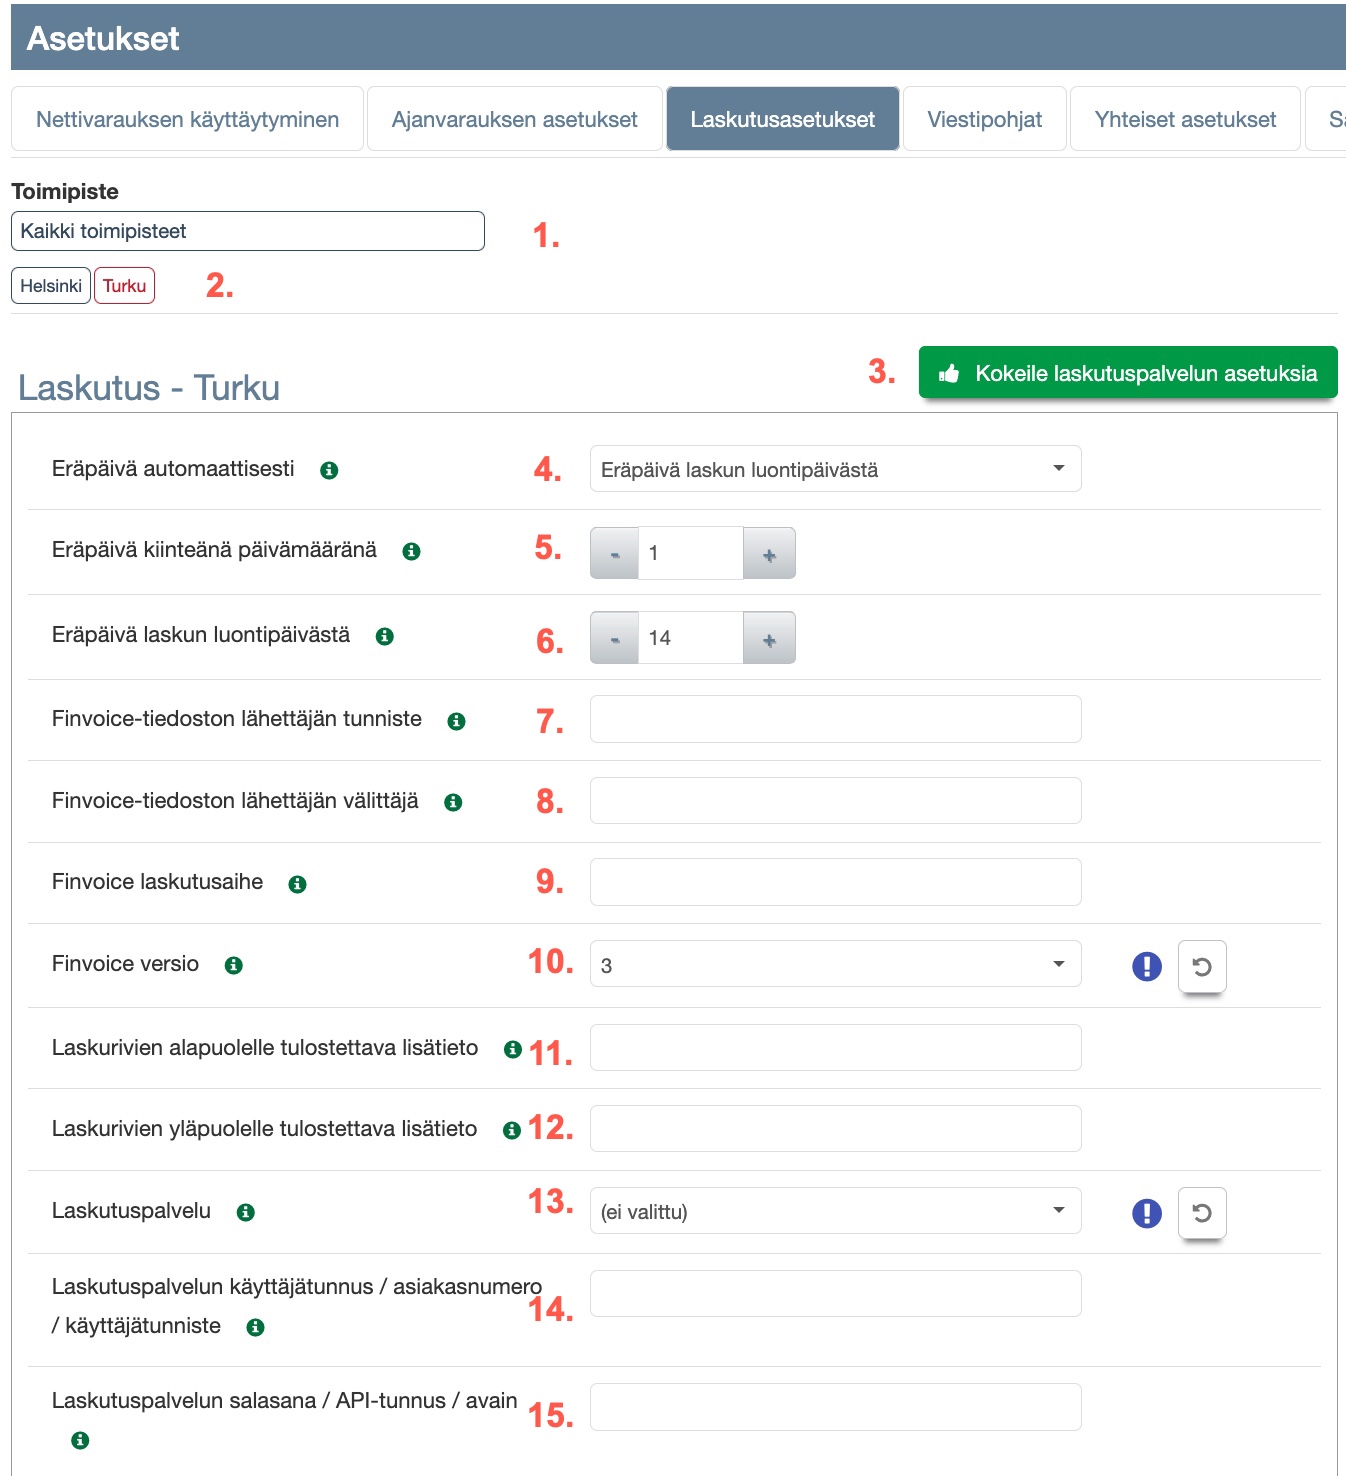Click the reset icon for Finvoice versio

coord(1202,967)
